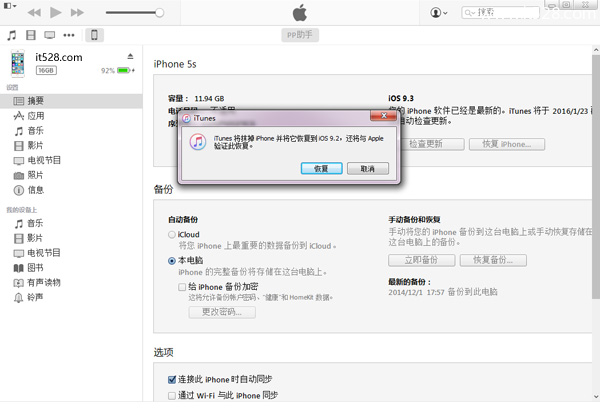Click the iPhone 5s heading
The height and width of the screenshot is (409, 600).
pyautogui.click(x=175, y=64)
